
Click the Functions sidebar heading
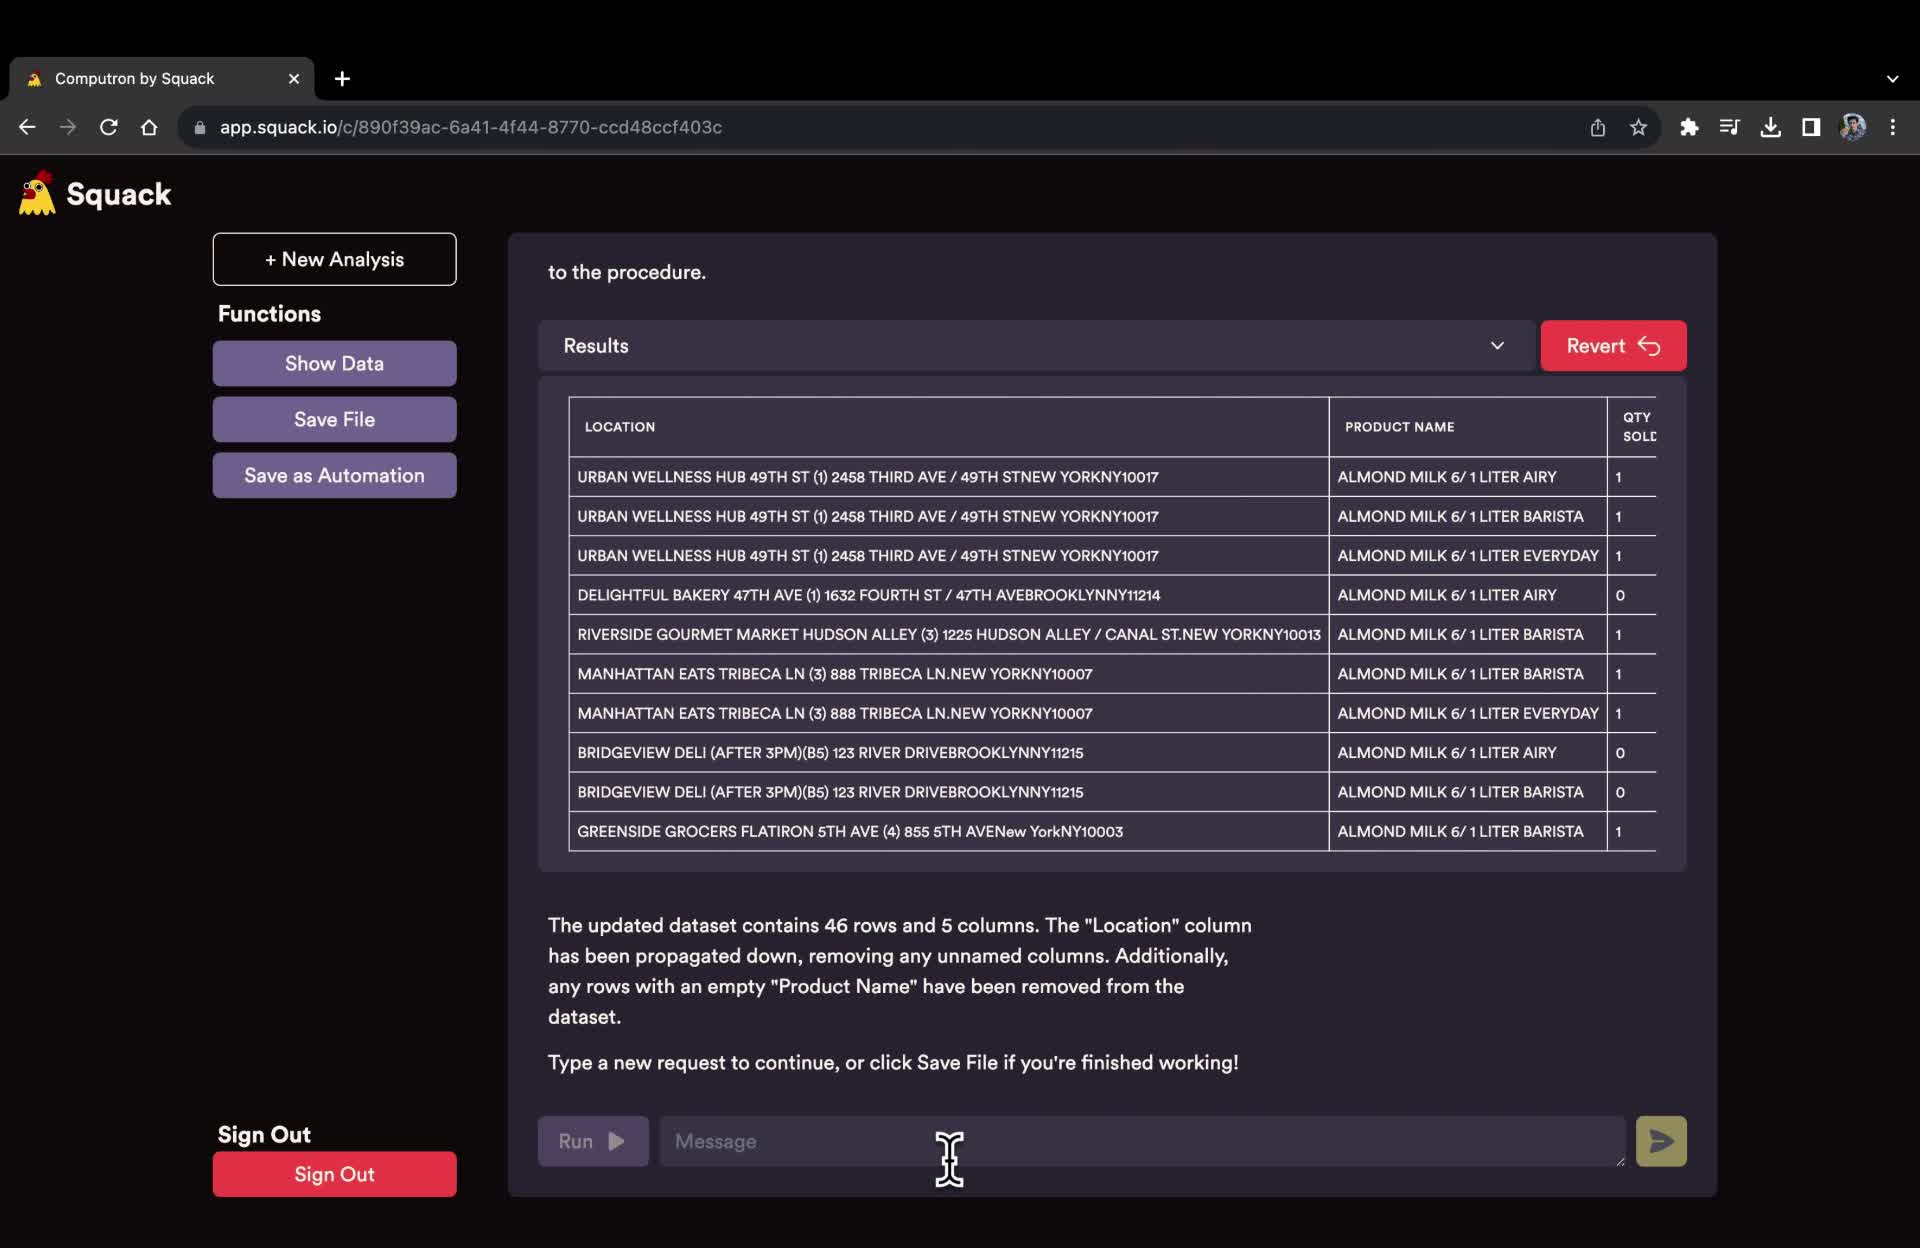coord(269,313)
